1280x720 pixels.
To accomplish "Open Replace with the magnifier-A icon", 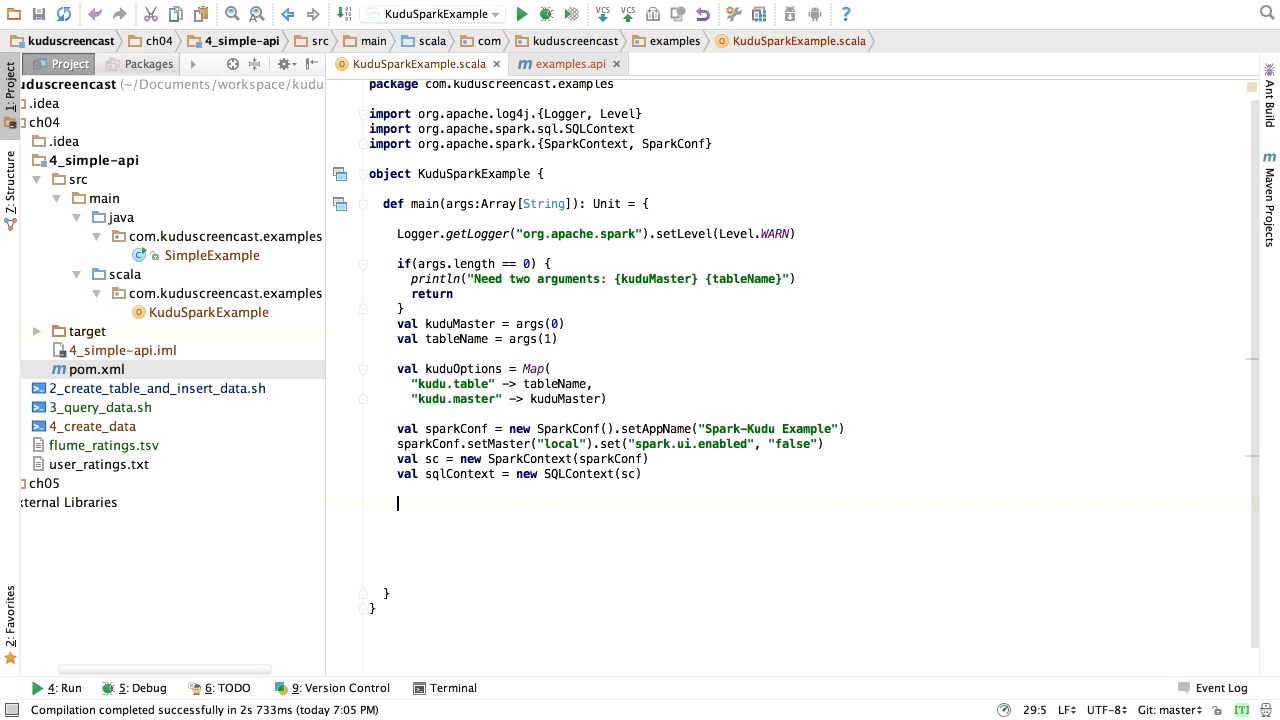I will point(257,14).
